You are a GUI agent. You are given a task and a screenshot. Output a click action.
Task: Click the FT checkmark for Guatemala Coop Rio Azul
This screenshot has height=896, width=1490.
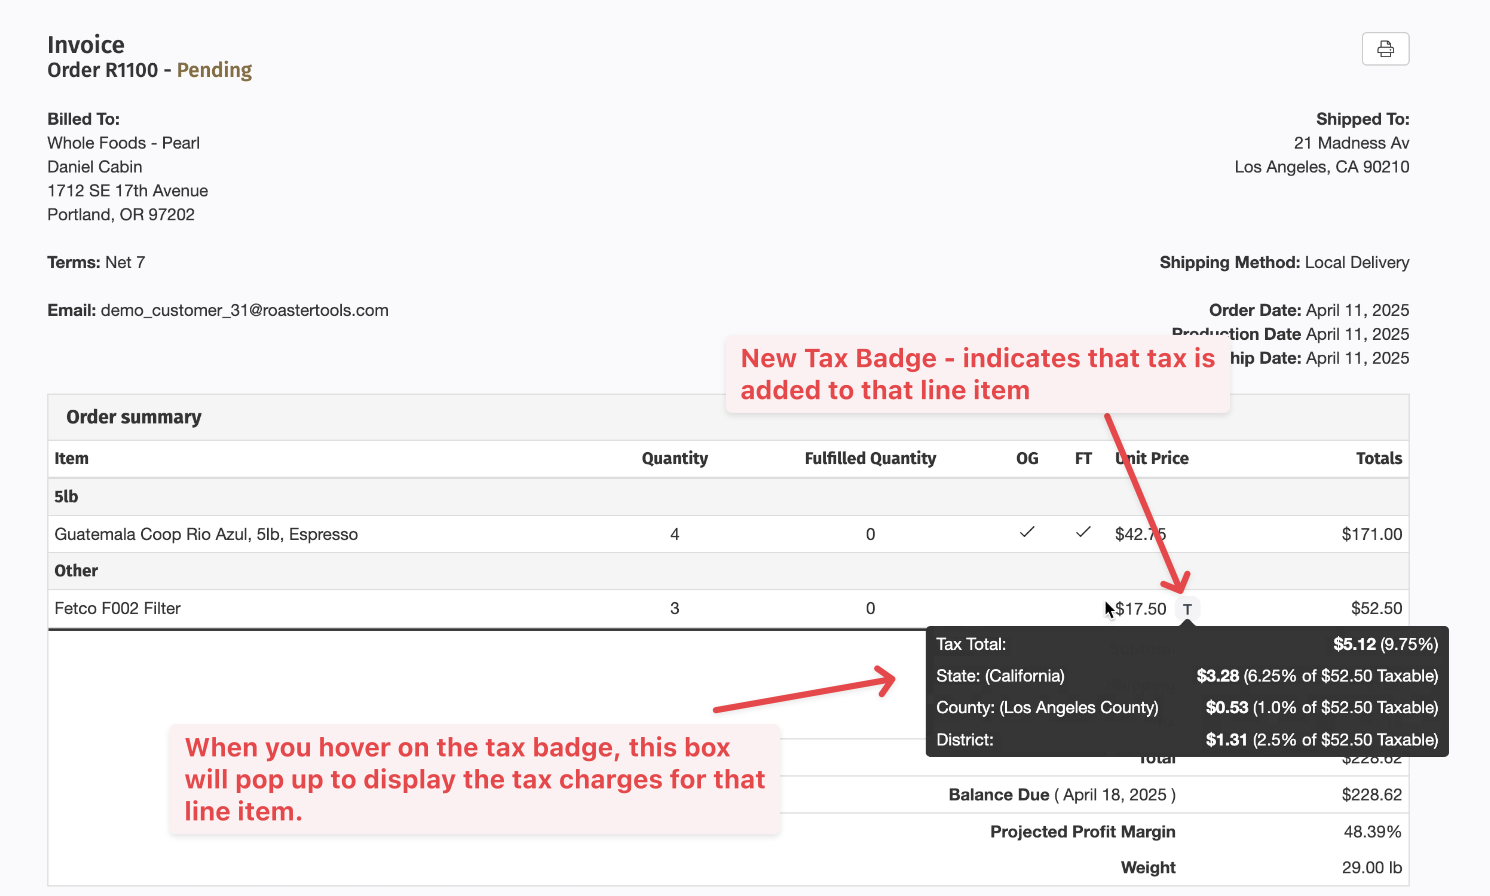(x=1083, y=532)
